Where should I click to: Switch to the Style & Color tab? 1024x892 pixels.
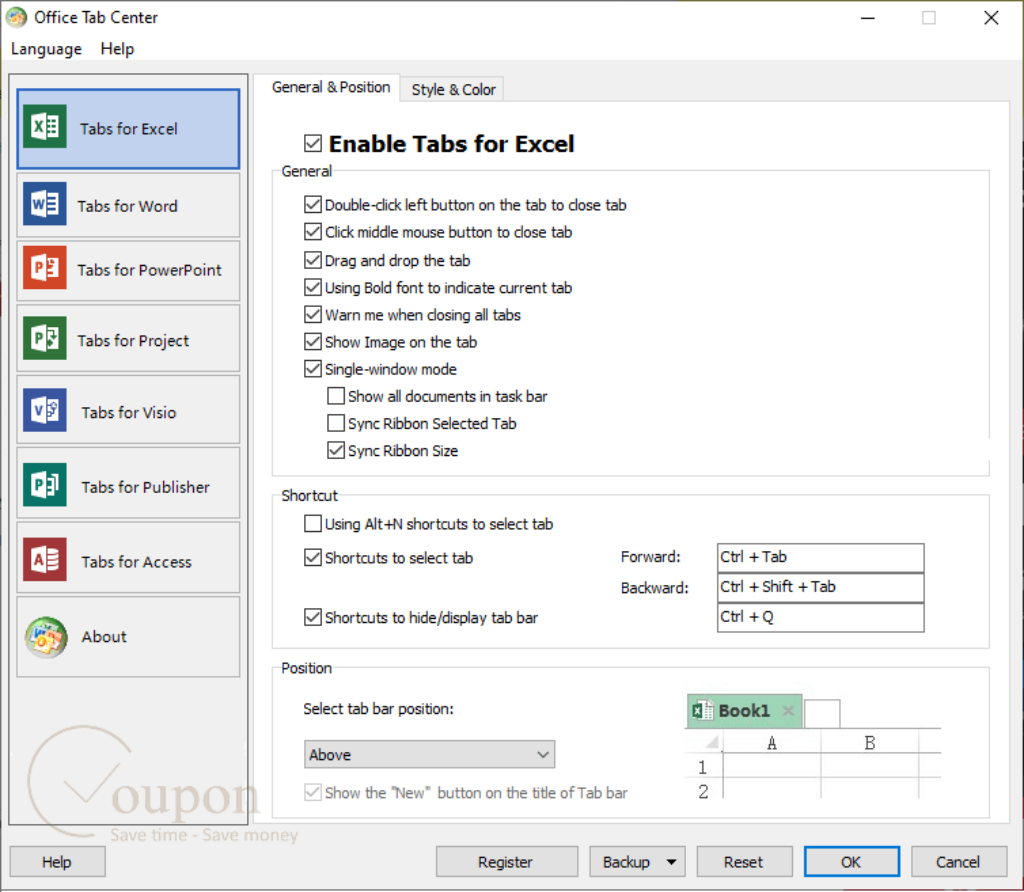pos(453,89)
